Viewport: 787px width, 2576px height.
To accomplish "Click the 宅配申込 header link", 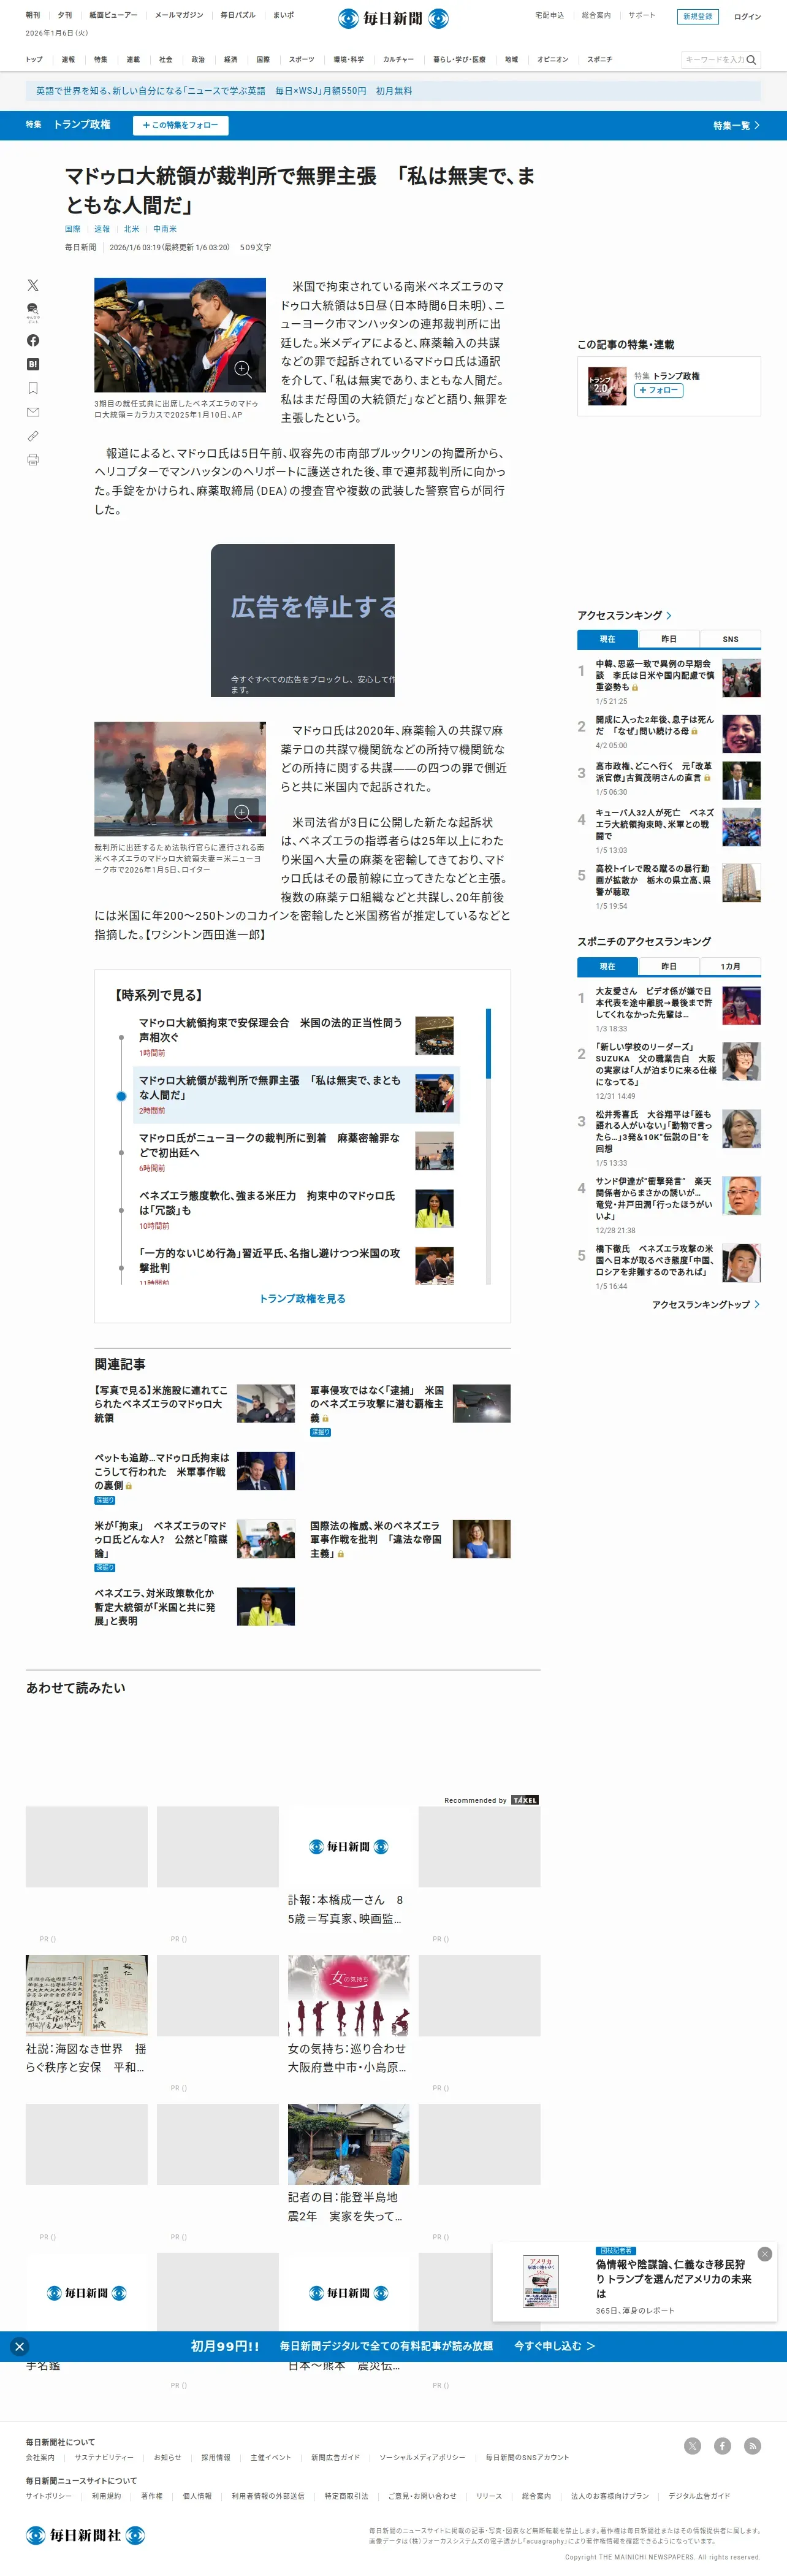I will [x=549, y=16].
